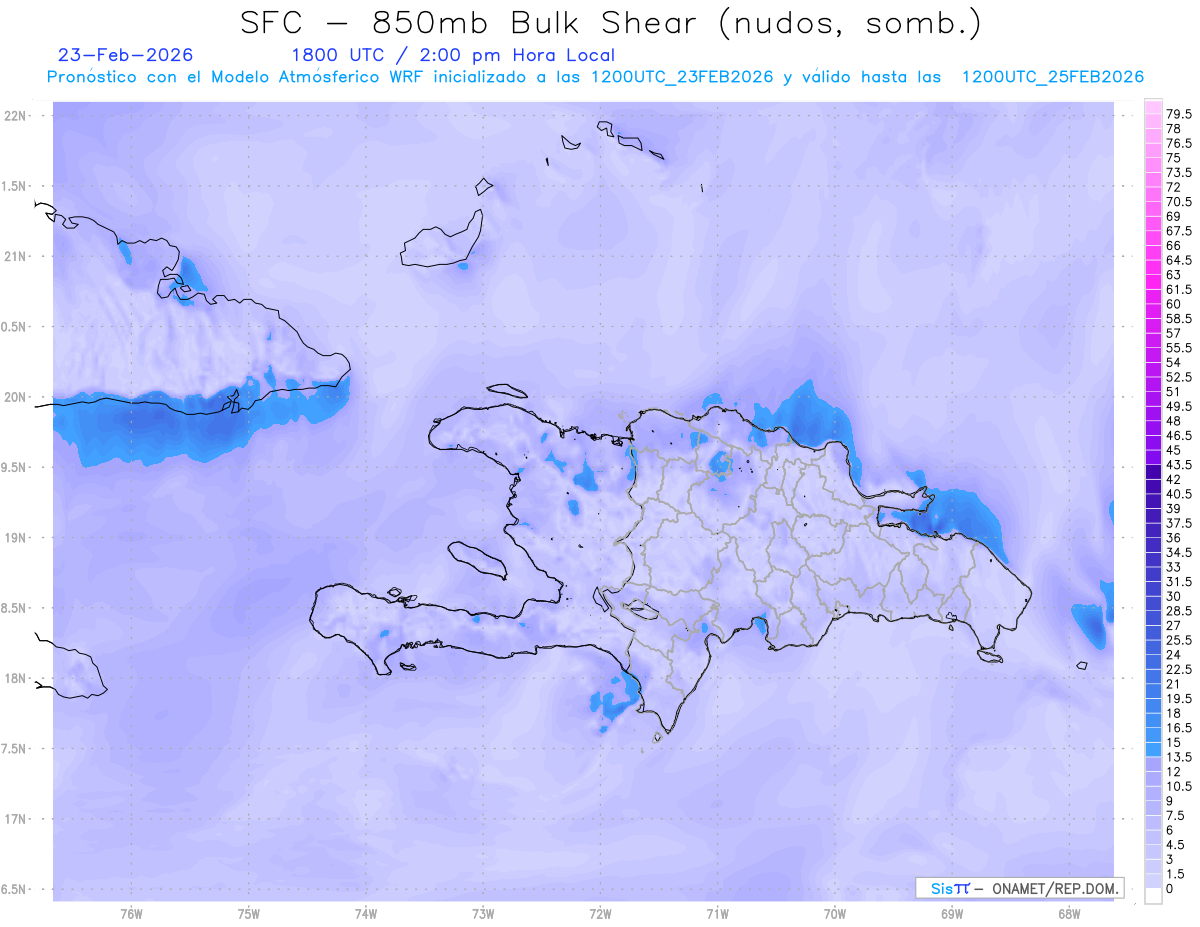Click the colorbar value '78'
Screen dimensions: 1200x927
[1174, 130]
